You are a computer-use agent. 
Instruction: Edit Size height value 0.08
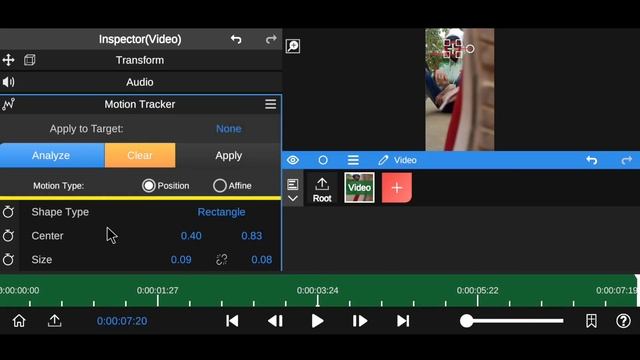click(x=262, y=260)
